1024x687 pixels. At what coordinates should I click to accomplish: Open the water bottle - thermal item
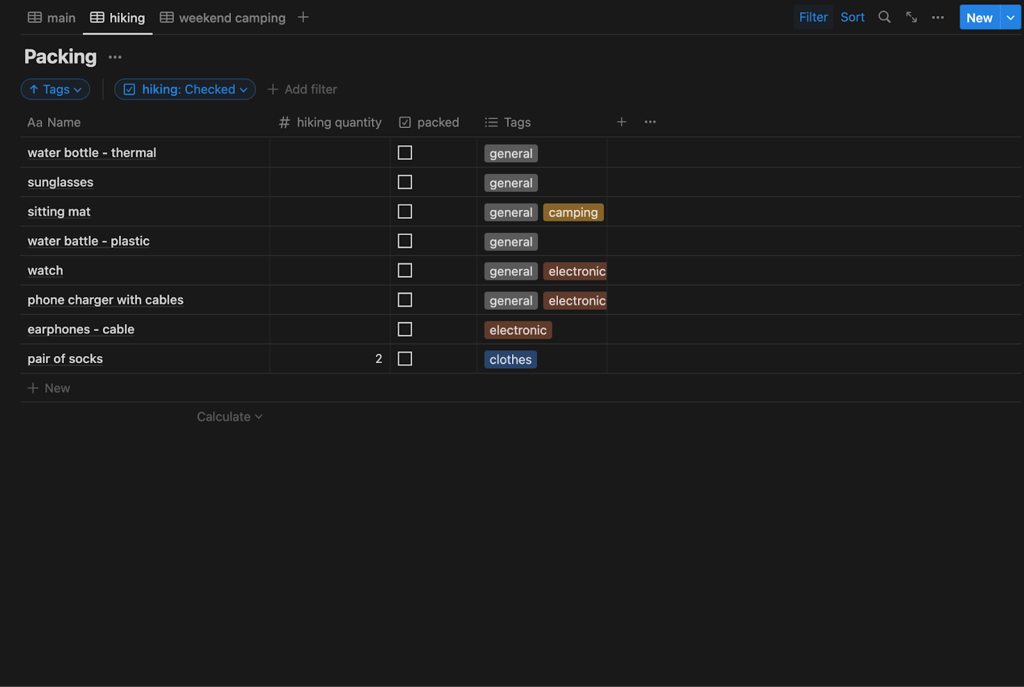pos(92,153)
